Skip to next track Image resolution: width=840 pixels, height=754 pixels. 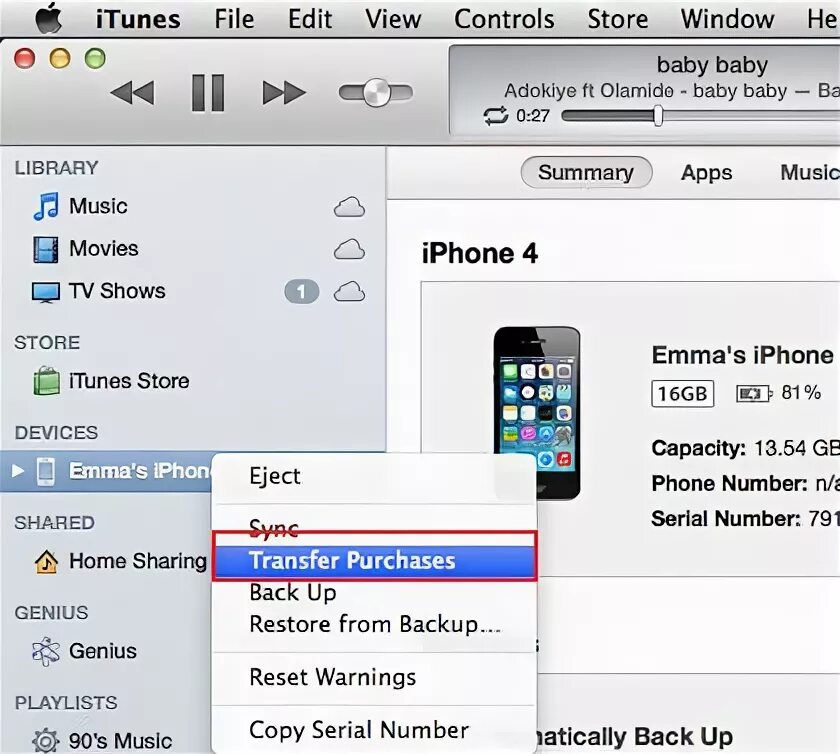[x=284, y=93]
